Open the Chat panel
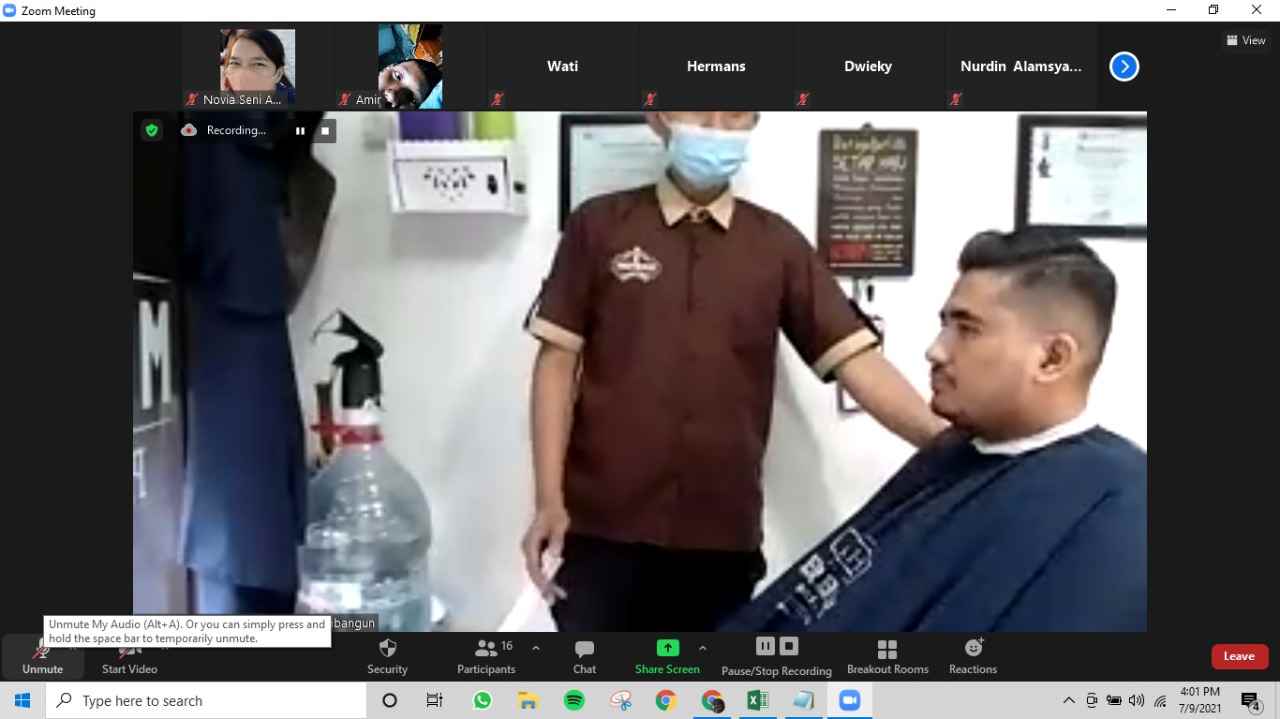 (x=584, y=656)
